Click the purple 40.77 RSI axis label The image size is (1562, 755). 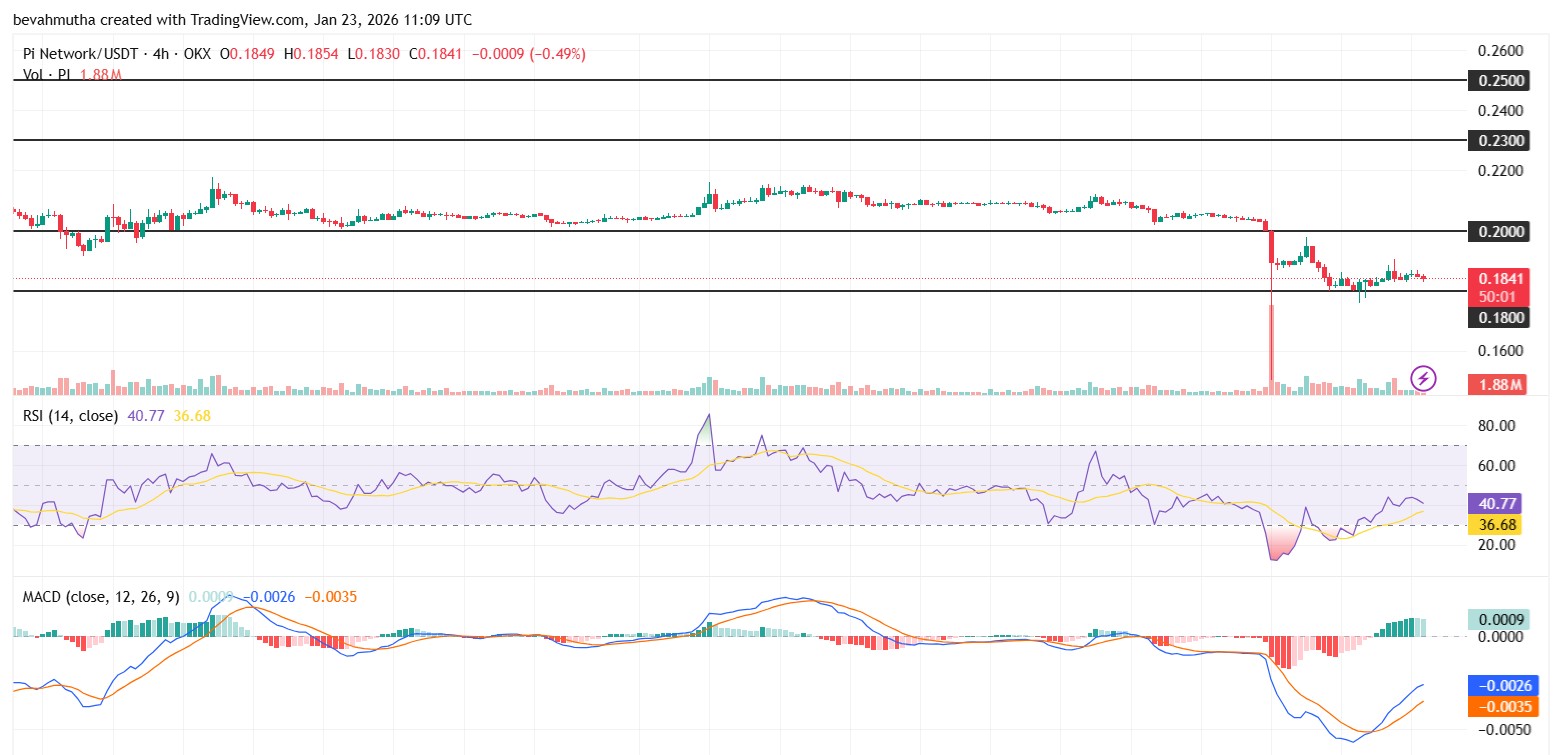click(x=1494, y=504)
